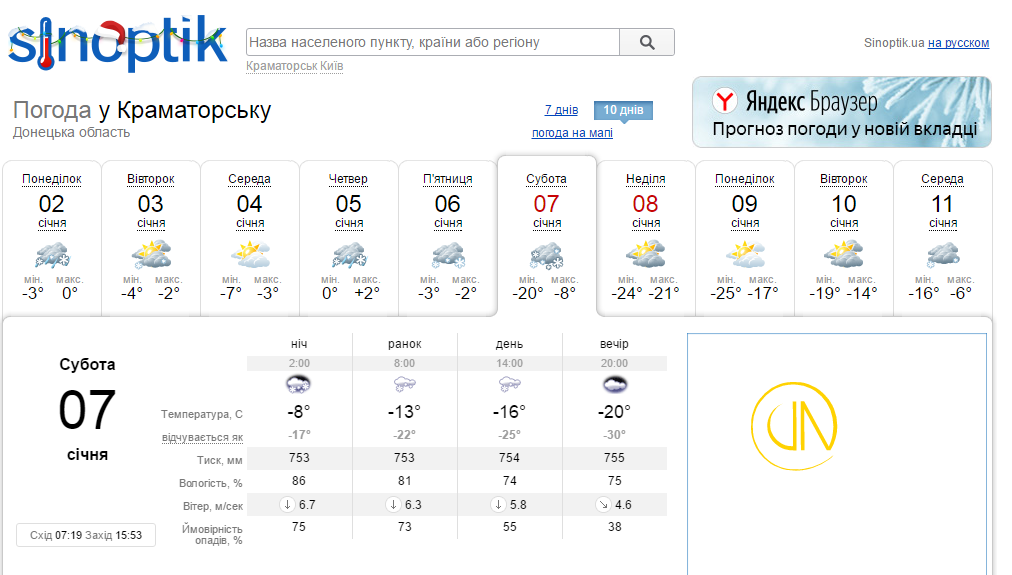
Task: Click the Yandex Browser Y logo
Action: pyautogui.click(x=725, y=101)
